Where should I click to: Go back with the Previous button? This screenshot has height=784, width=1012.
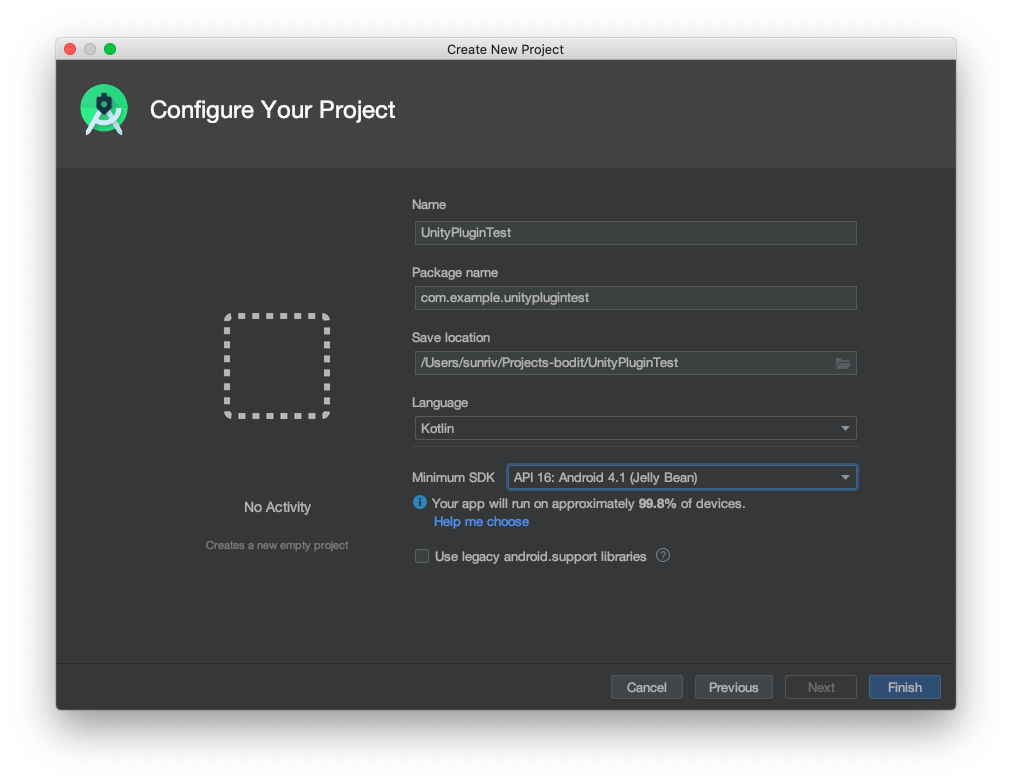(733, 687)
